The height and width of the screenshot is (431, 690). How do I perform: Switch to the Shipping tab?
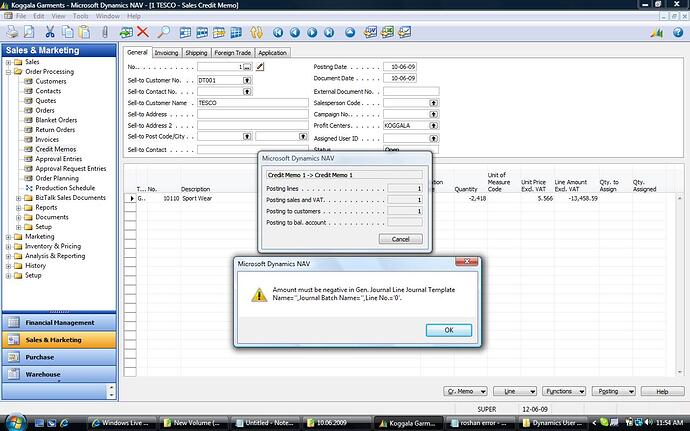pos(196,53)
